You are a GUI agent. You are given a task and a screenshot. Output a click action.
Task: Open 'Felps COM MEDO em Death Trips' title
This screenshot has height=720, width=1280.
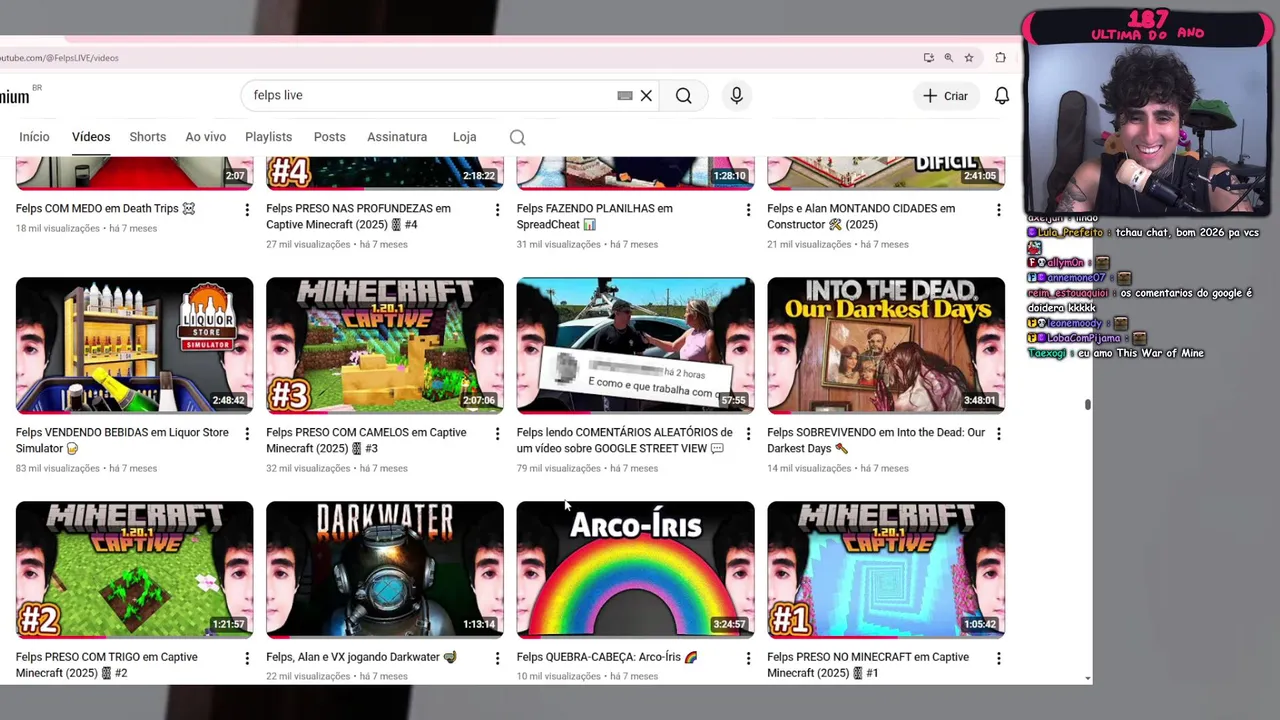pos(105,209)
